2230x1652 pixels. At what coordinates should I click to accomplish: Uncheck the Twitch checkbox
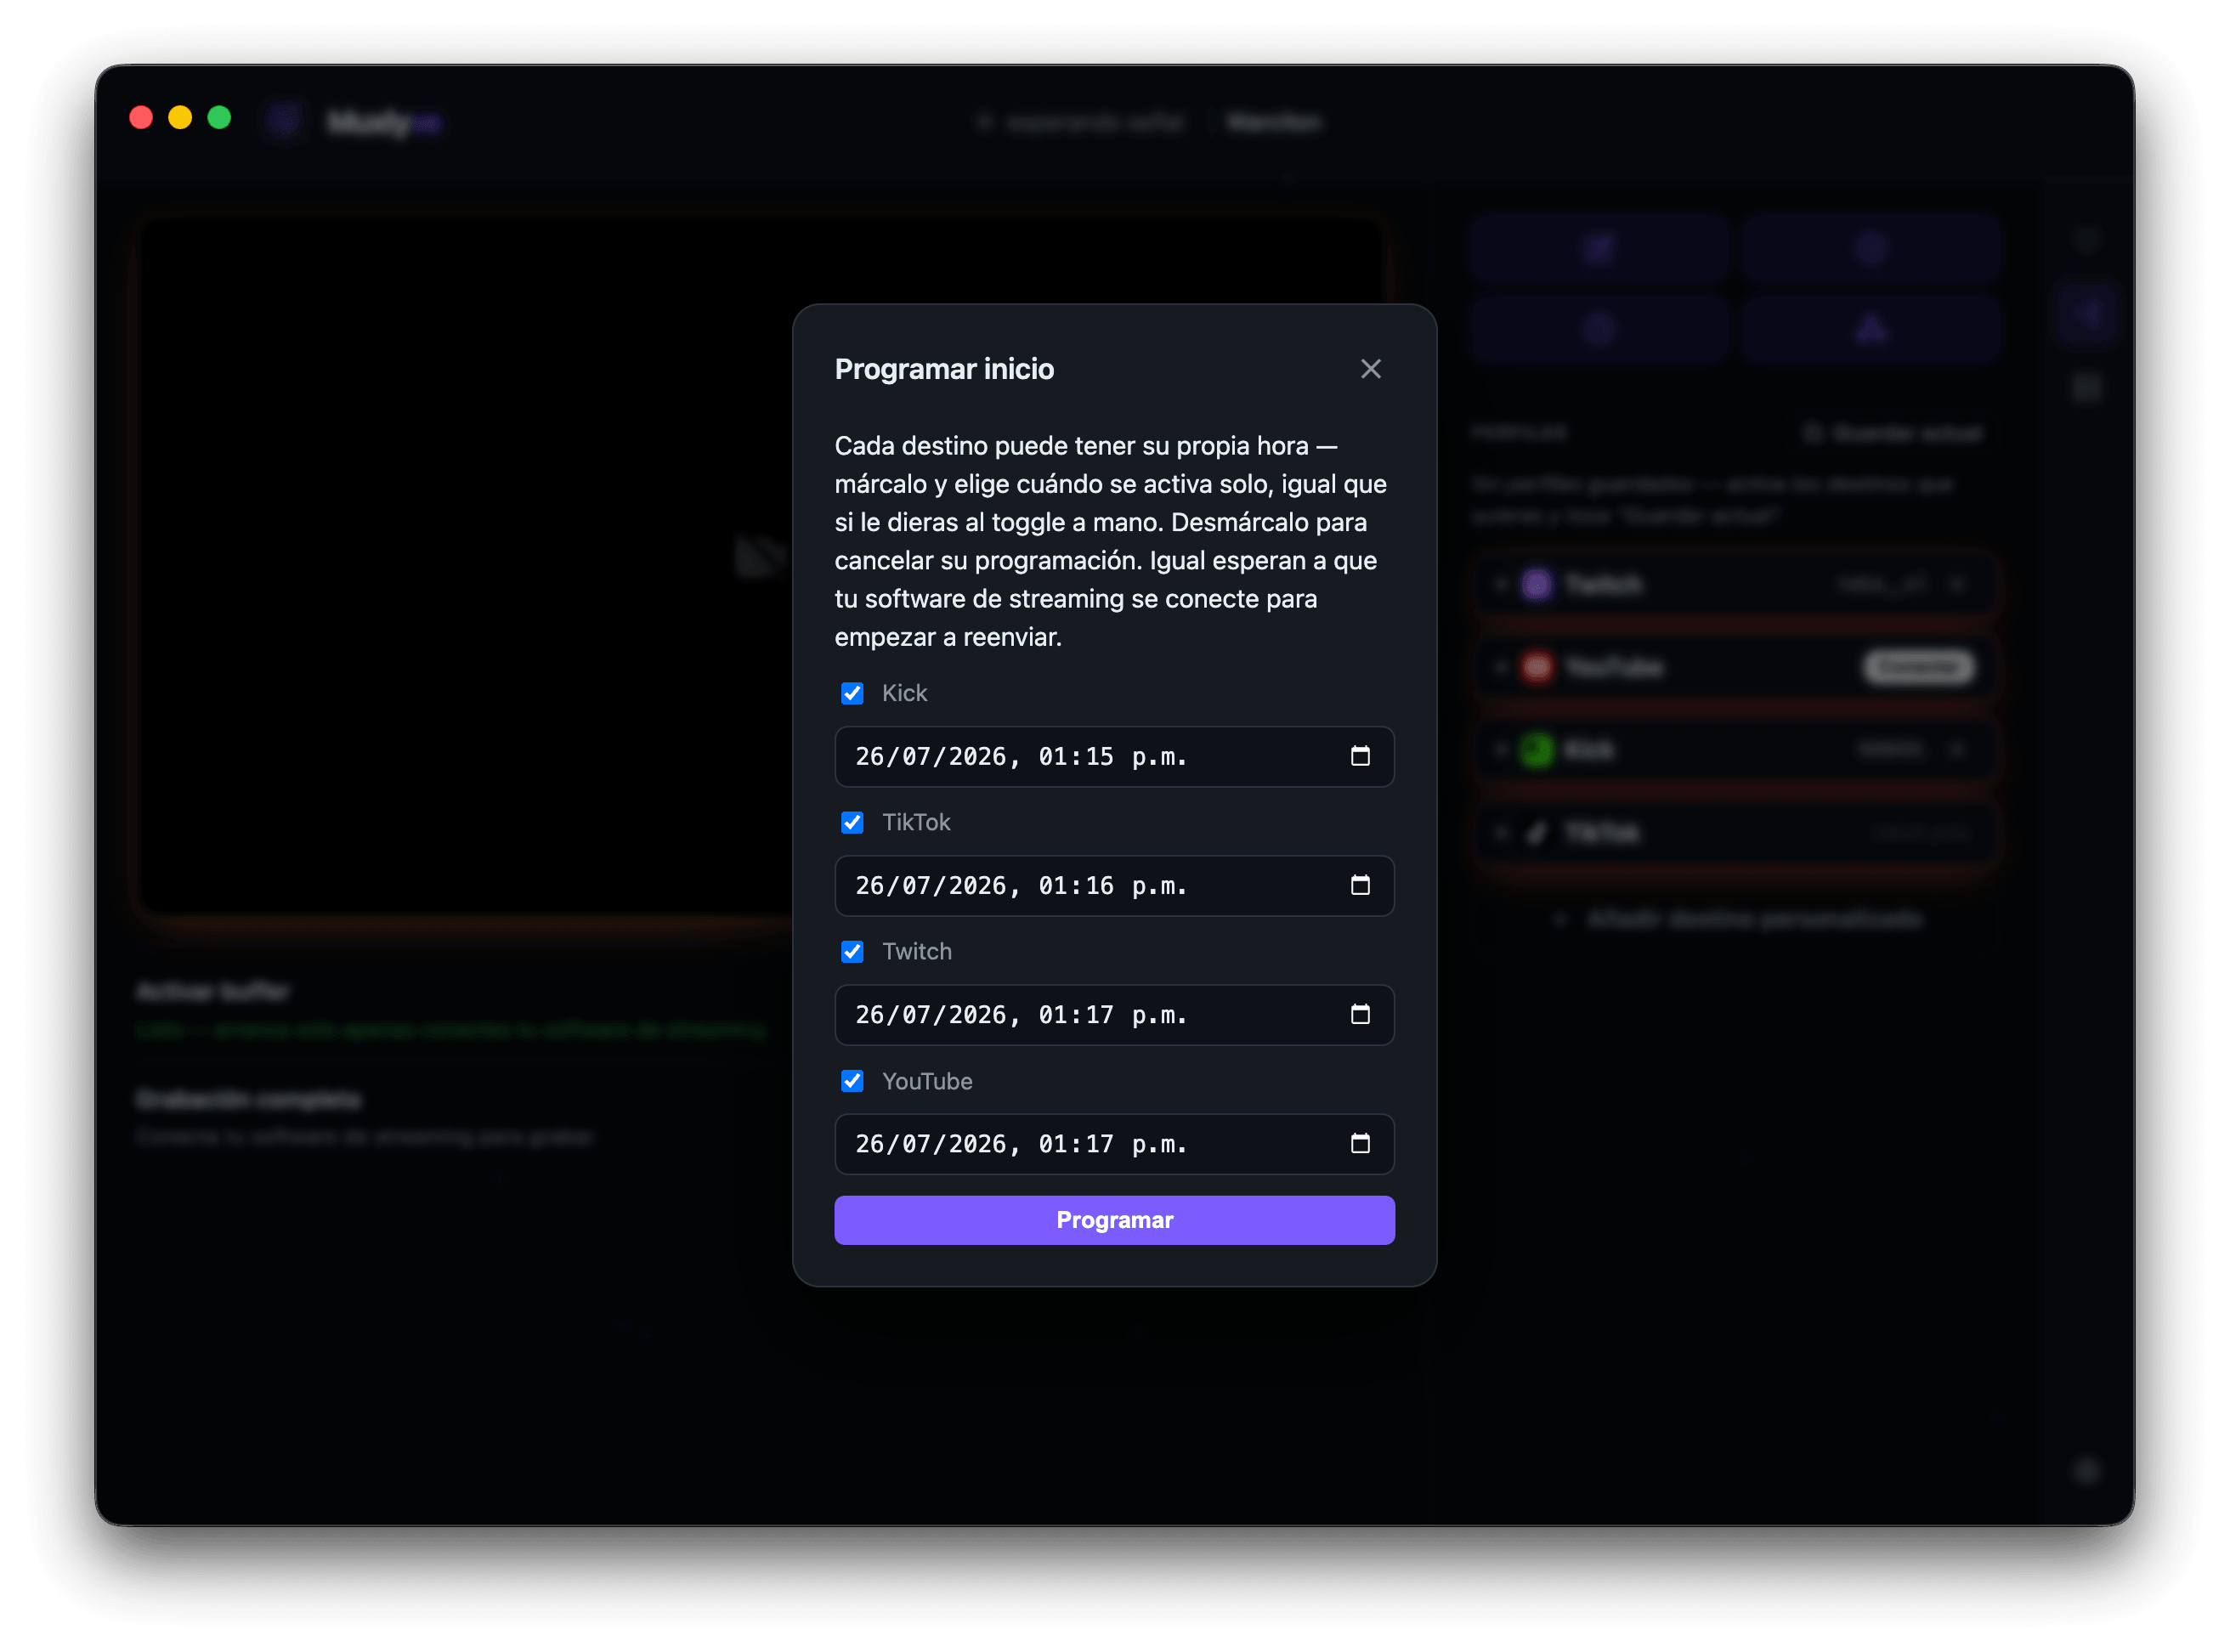852,951
